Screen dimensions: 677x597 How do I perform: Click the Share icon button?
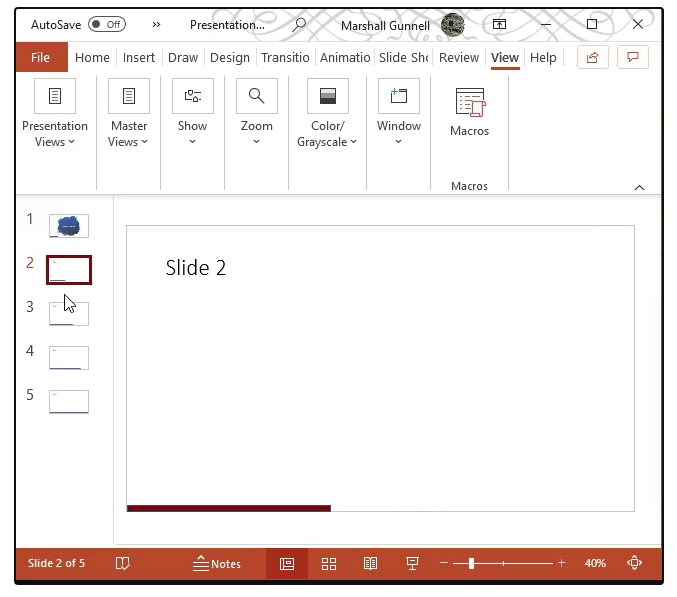[593, 57]
